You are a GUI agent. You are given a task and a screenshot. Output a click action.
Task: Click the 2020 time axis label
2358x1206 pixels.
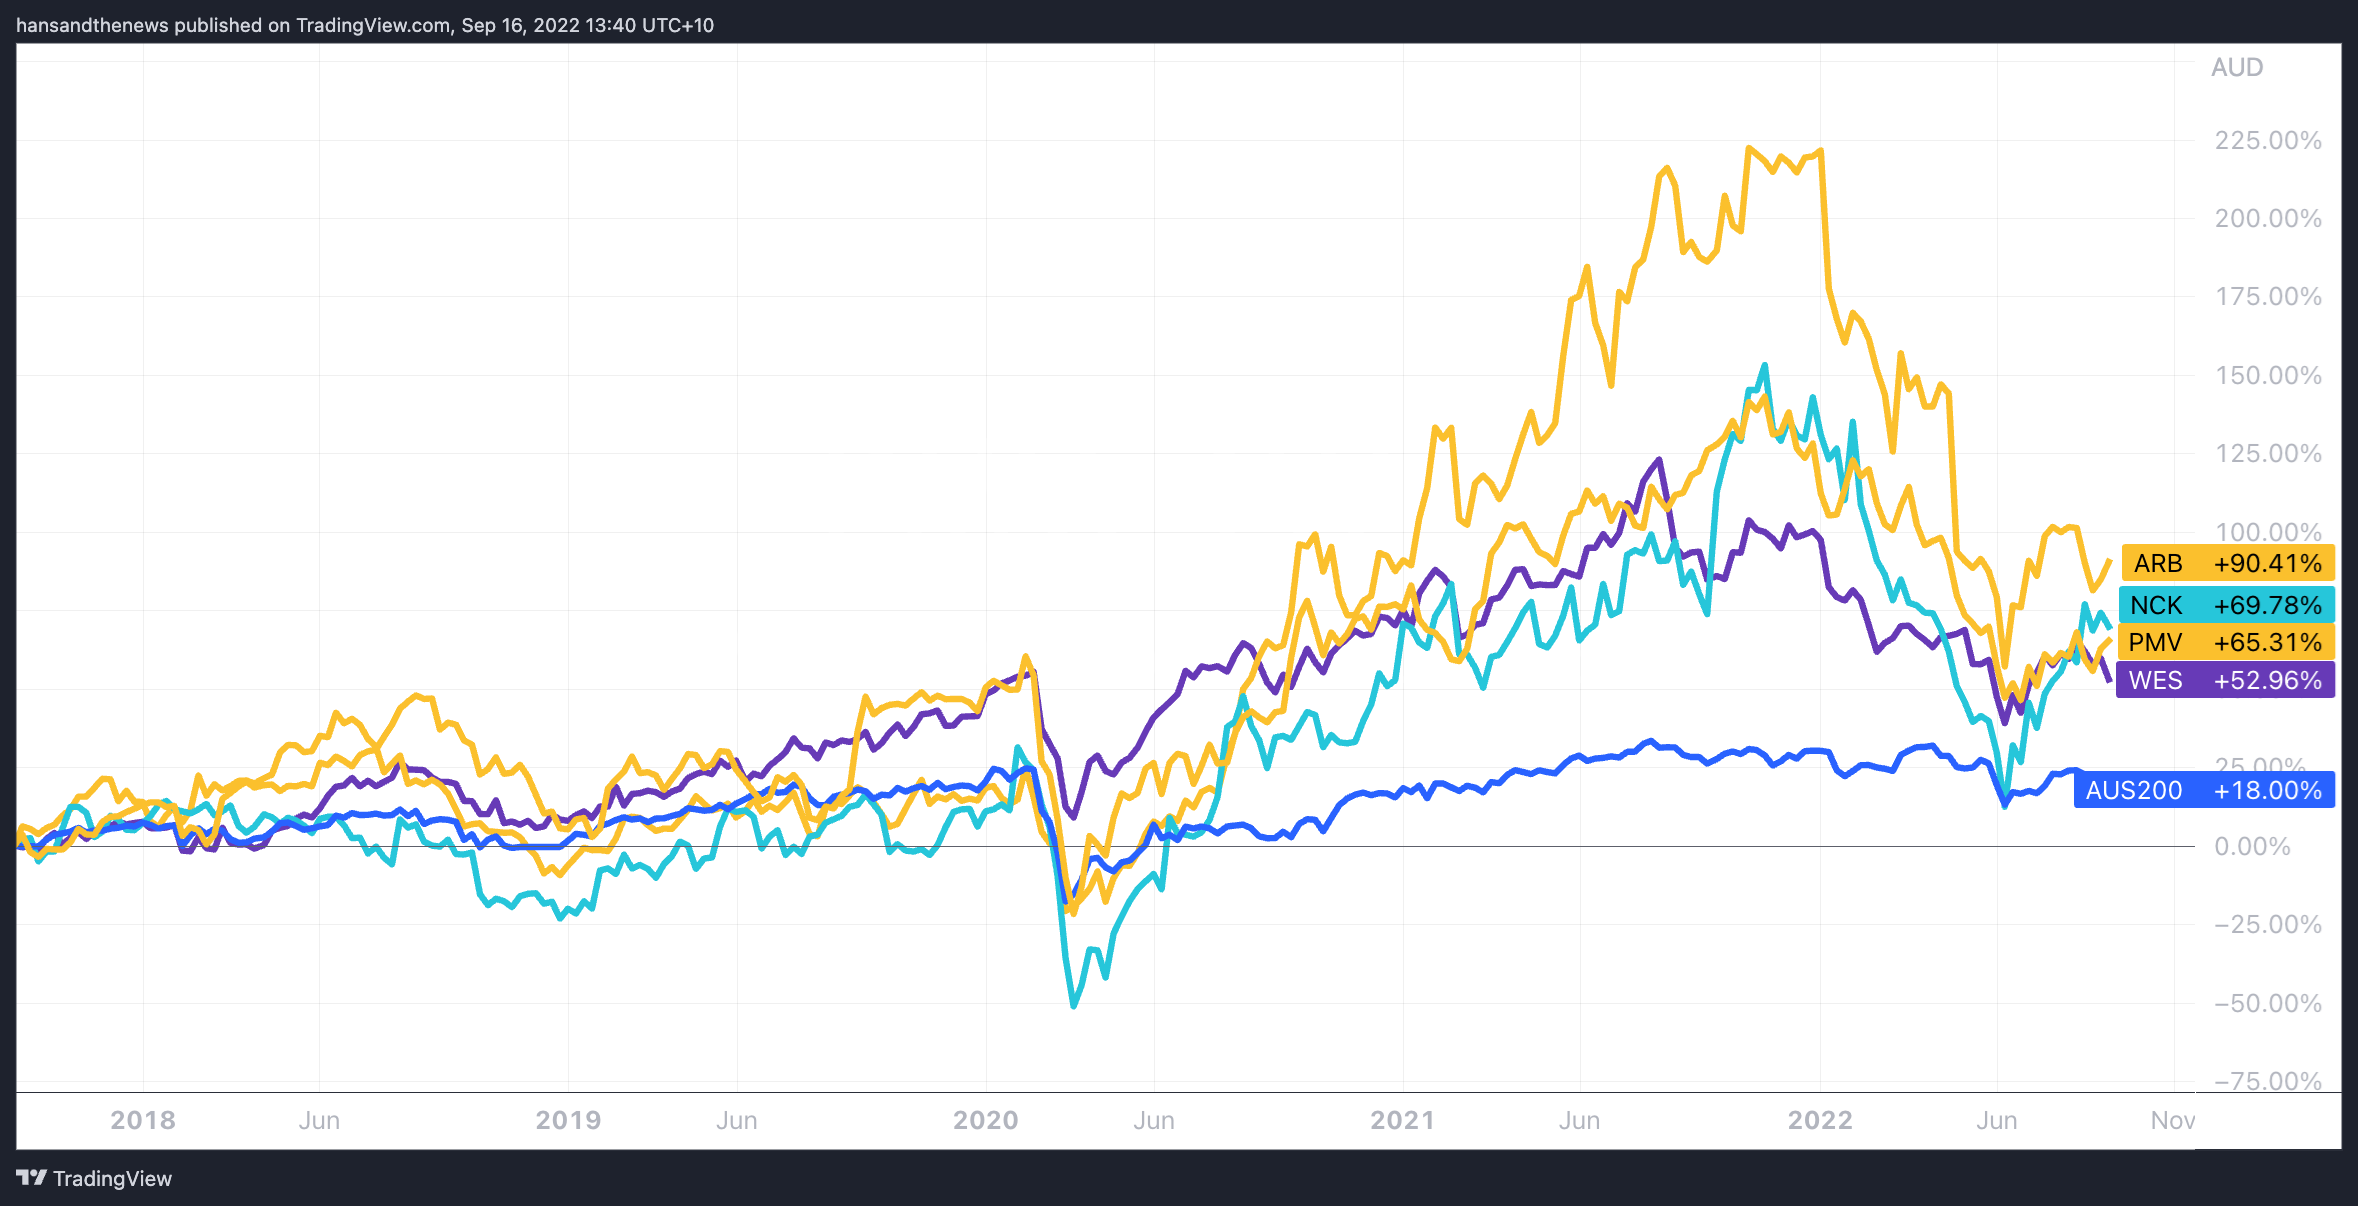click(985, 1120)
